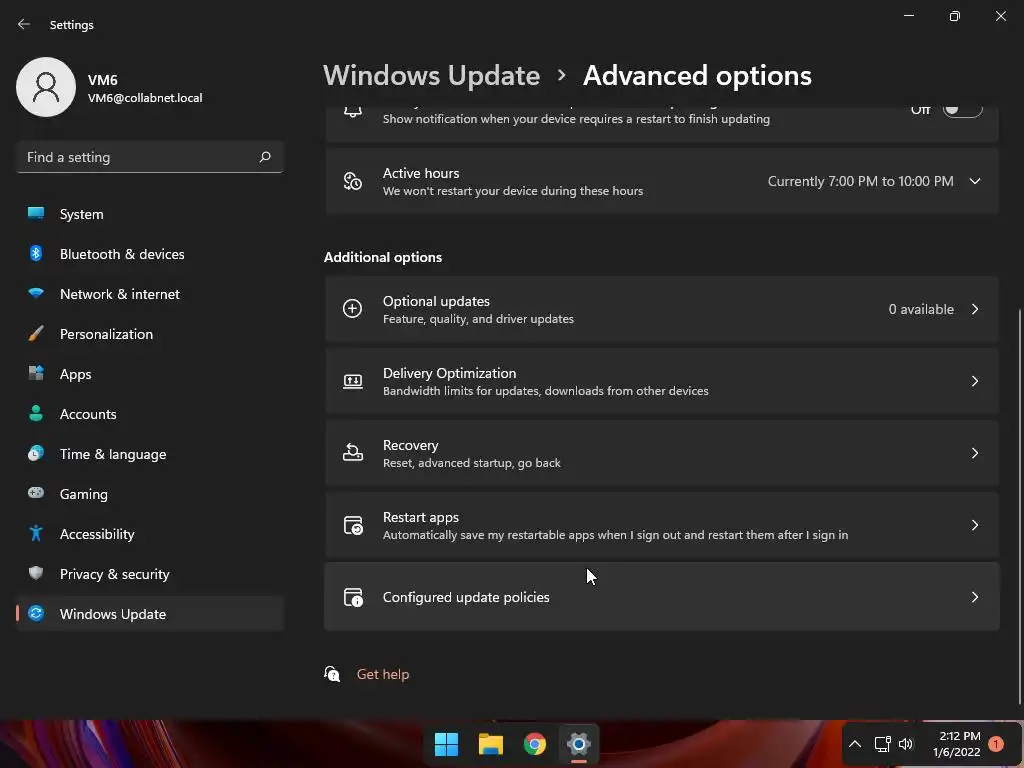Click the Apps icon in sidebar
Screen dimensions: 1024x768
point(36,374)
